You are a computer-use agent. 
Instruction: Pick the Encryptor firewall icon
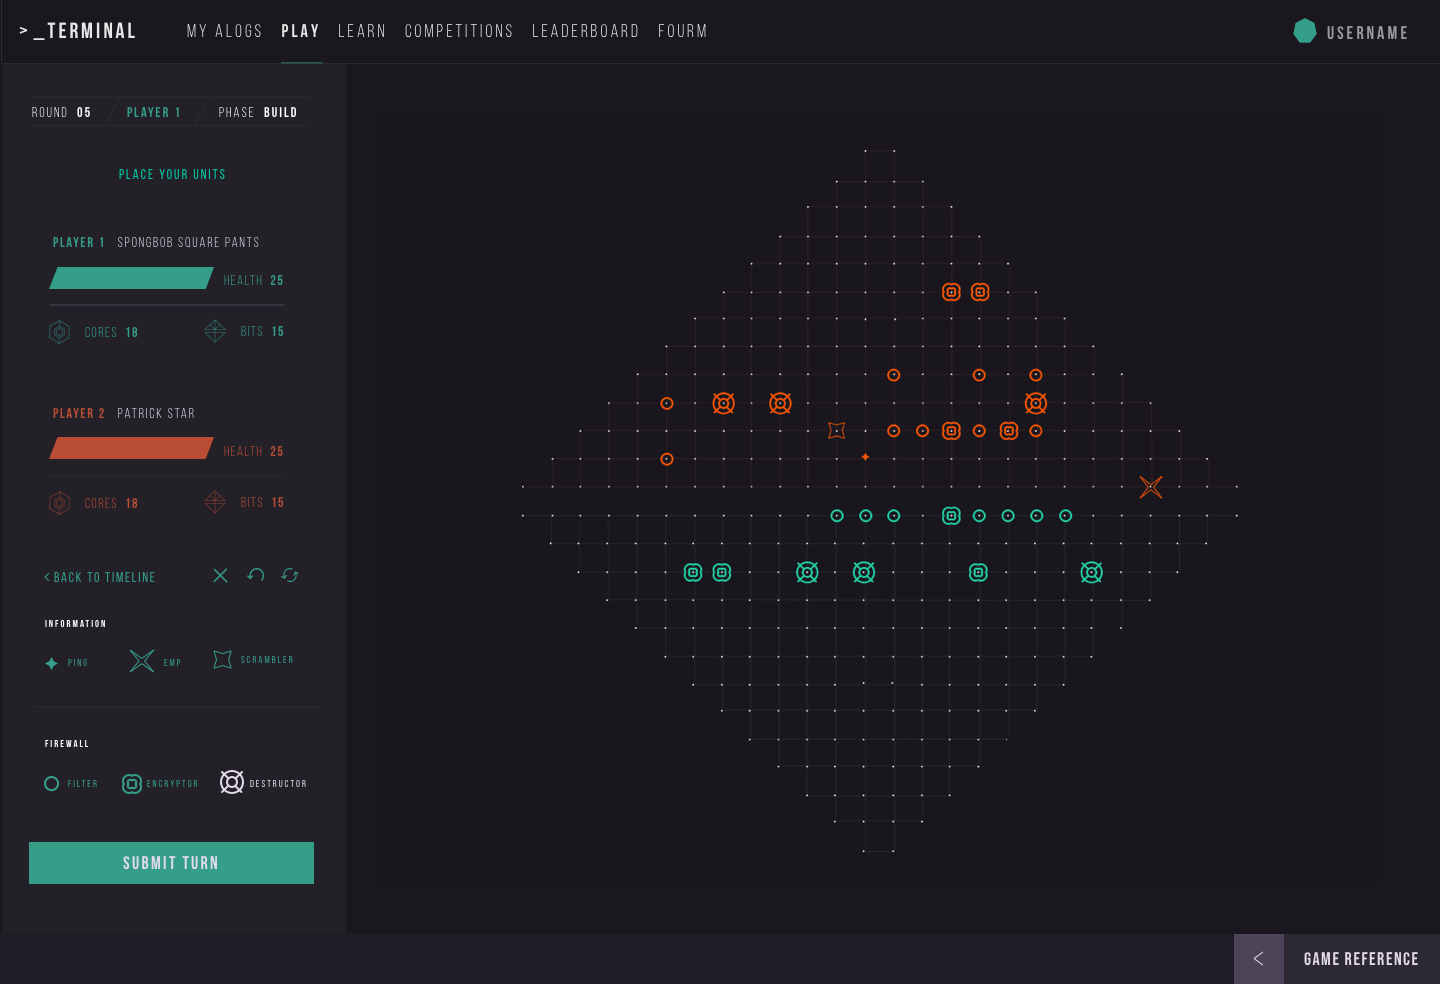(132, 784)
